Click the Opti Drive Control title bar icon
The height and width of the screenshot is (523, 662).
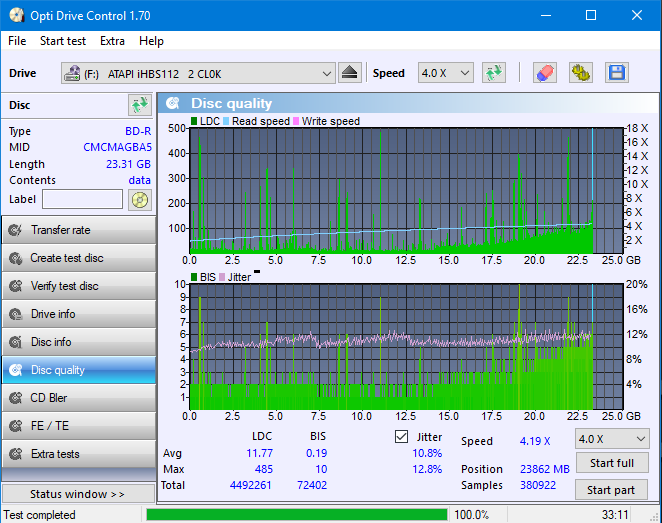16,16
